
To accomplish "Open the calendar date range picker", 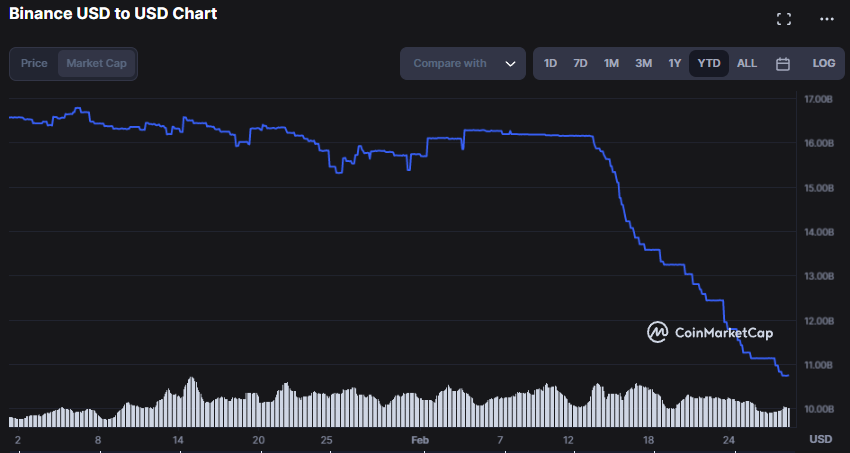I will point(782,64).
